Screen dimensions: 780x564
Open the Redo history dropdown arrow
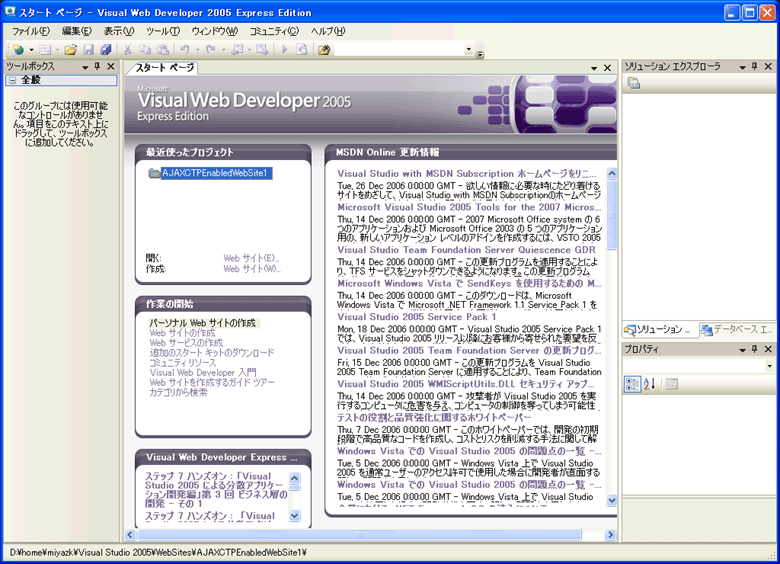[223, 50]
